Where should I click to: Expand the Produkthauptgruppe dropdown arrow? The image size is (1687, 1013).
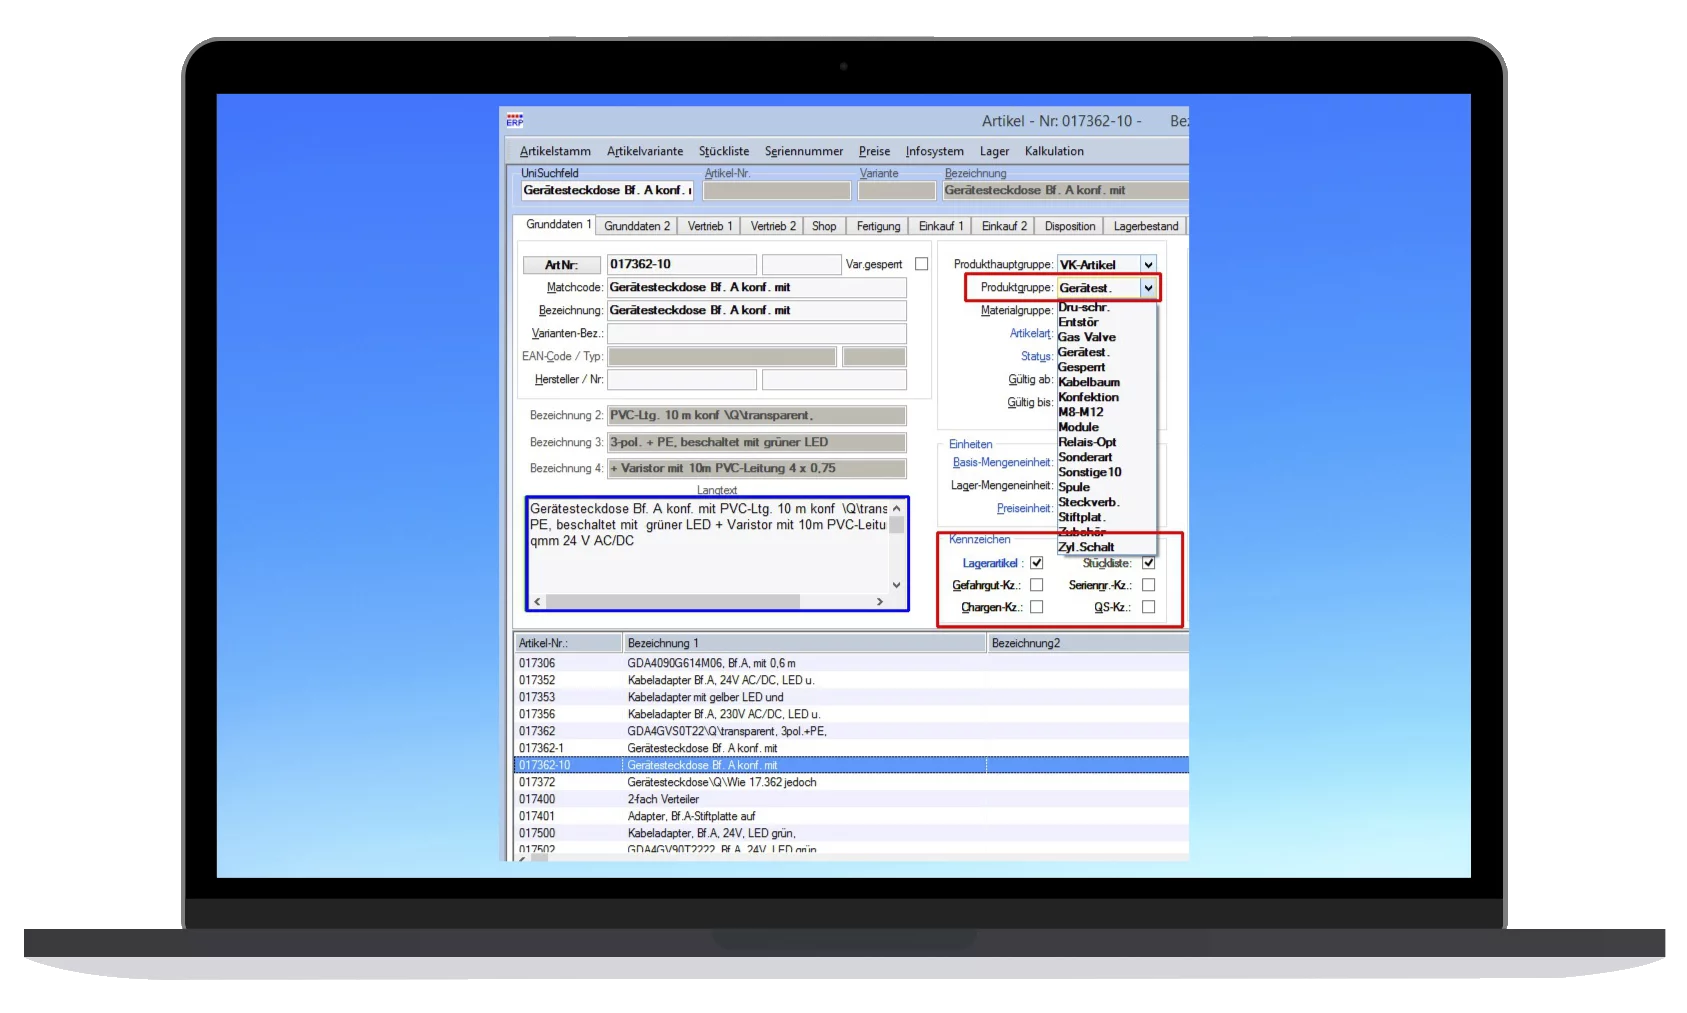1148,265
